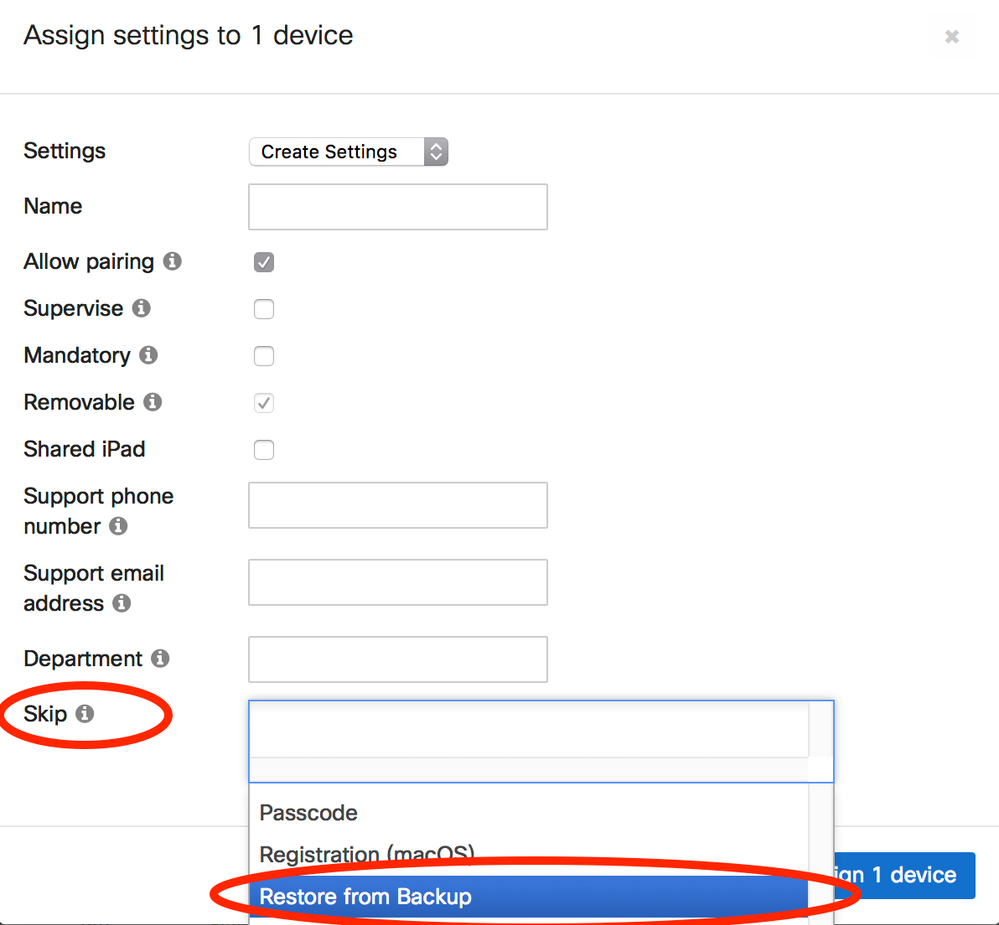Click info icon next to Mandatory

(148, 355)
